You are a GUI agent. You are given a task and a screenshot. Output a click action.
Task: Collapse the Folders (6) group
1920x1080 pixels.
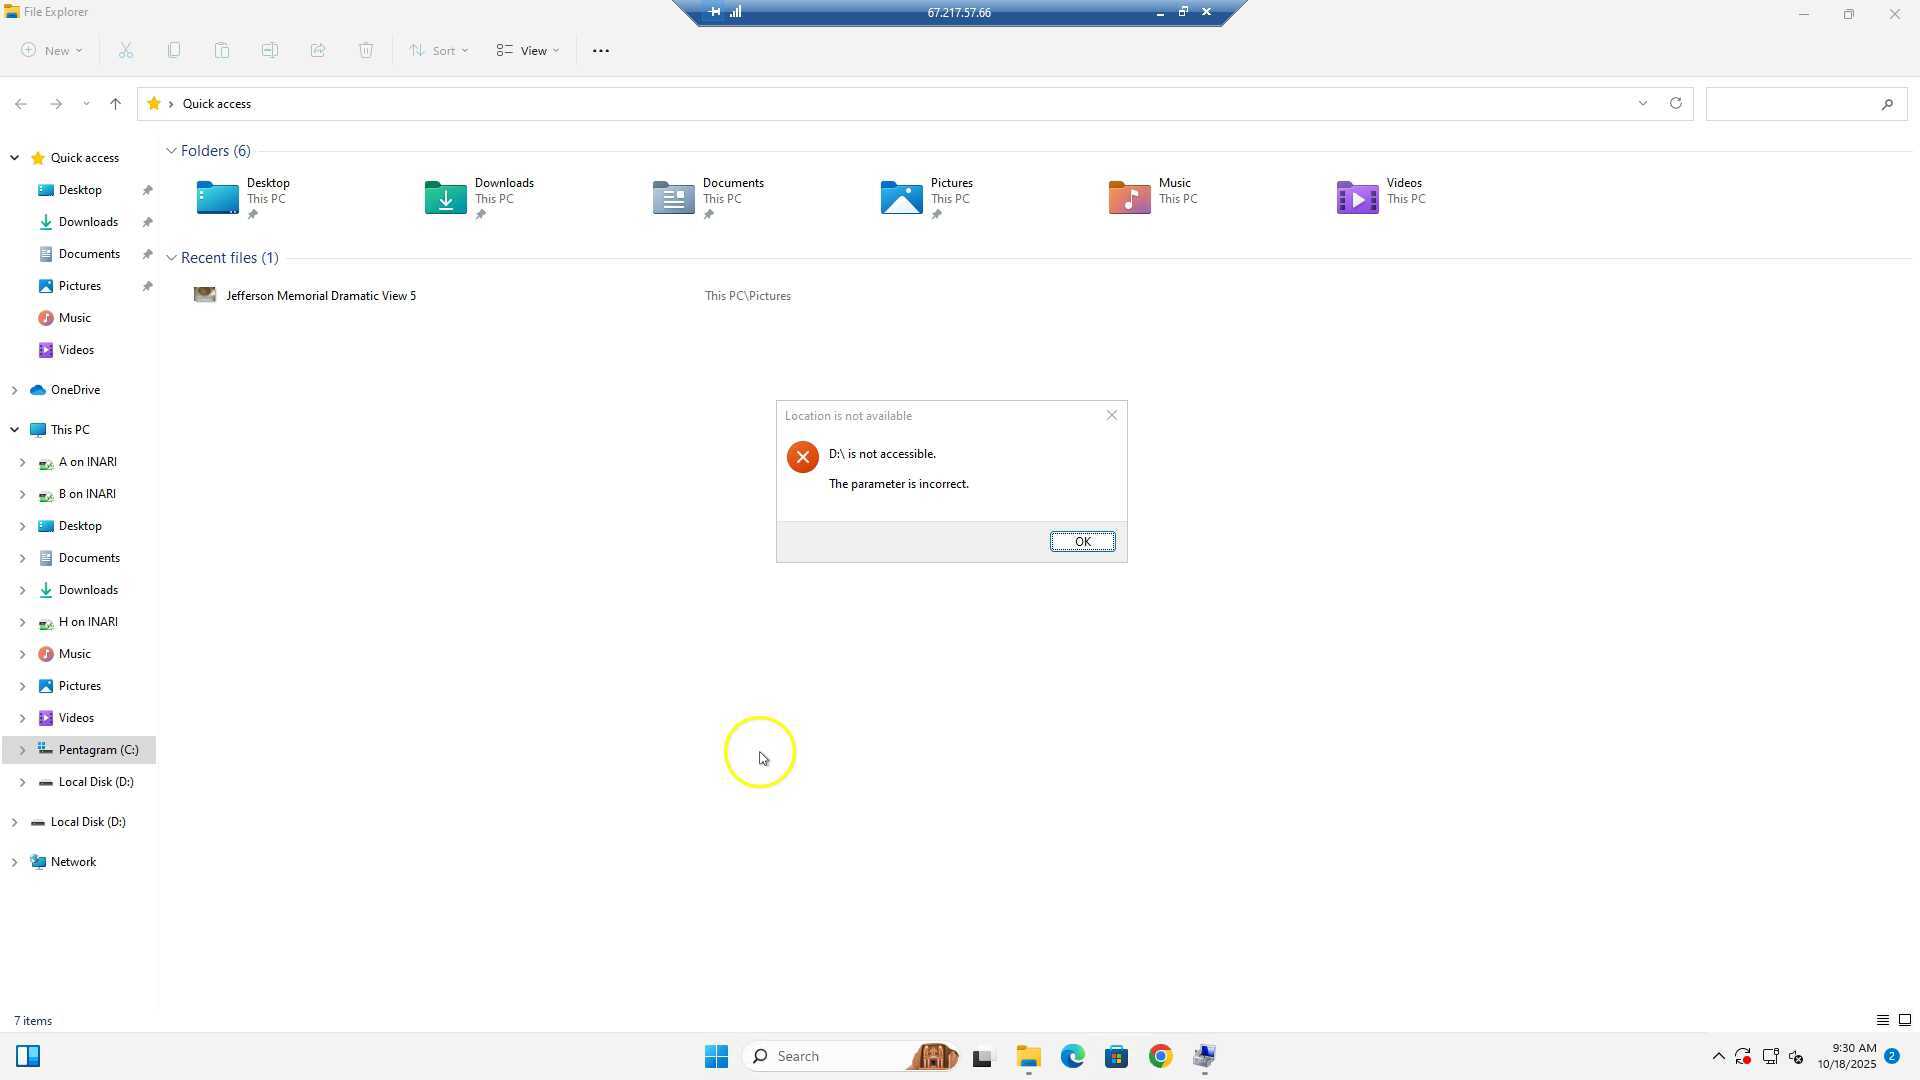[x=171, y=151]
